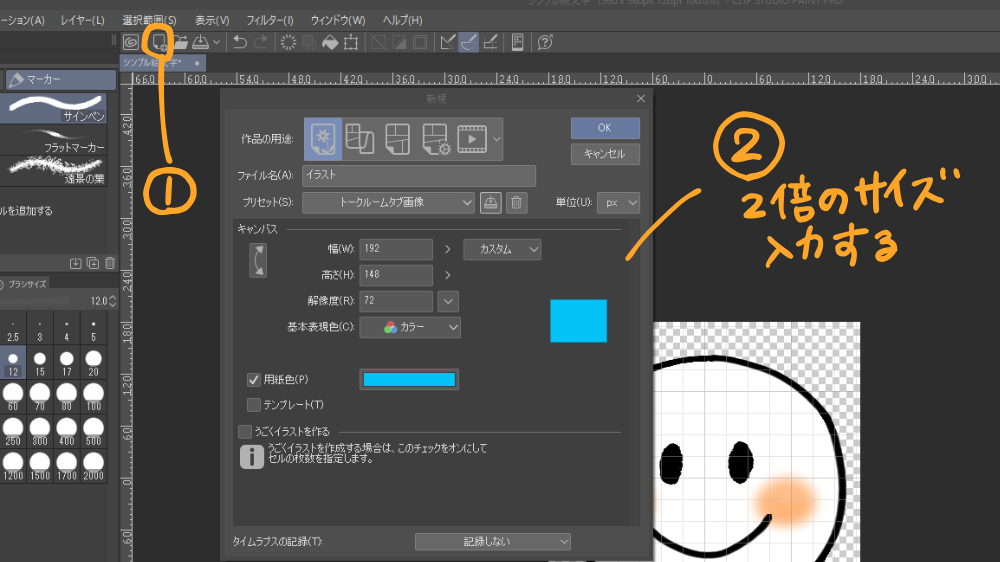Click the smartphone connection toolbar icon
1000x562 pixels.
coord(517,42)
